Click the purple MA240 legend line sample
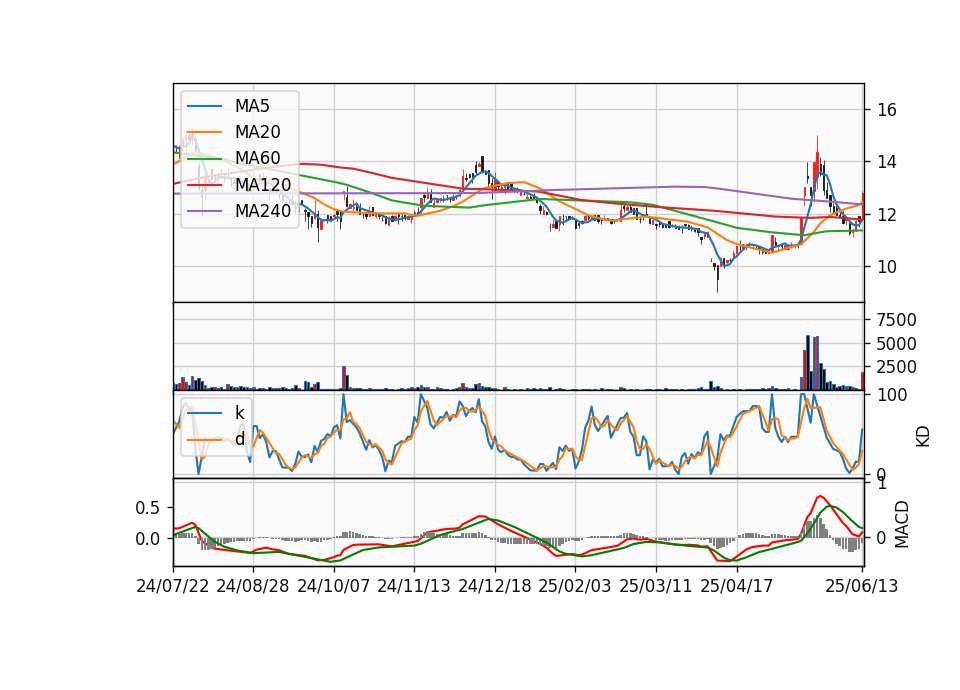 (x=204, y=211)
